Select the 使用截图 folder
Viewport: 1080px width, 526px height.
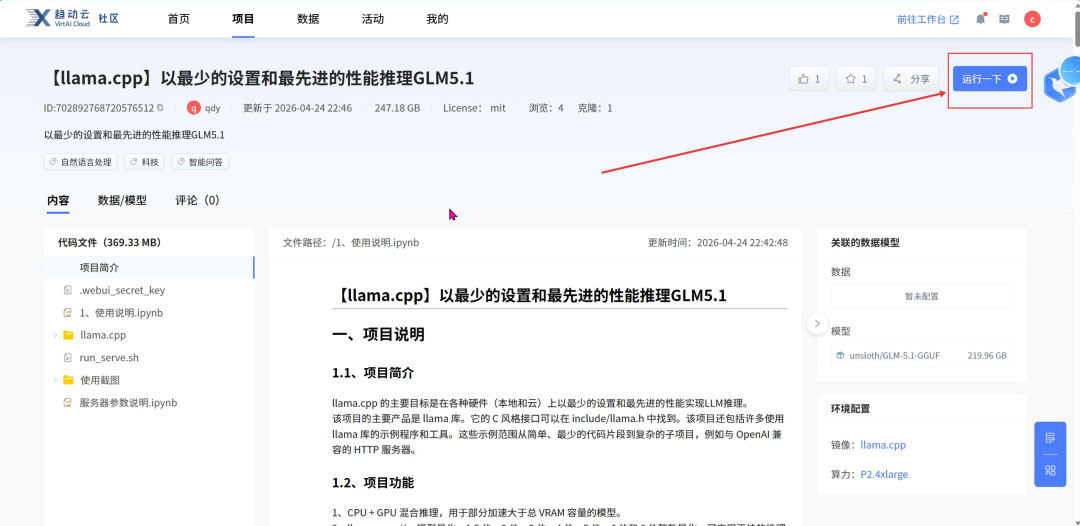point(100,380)
